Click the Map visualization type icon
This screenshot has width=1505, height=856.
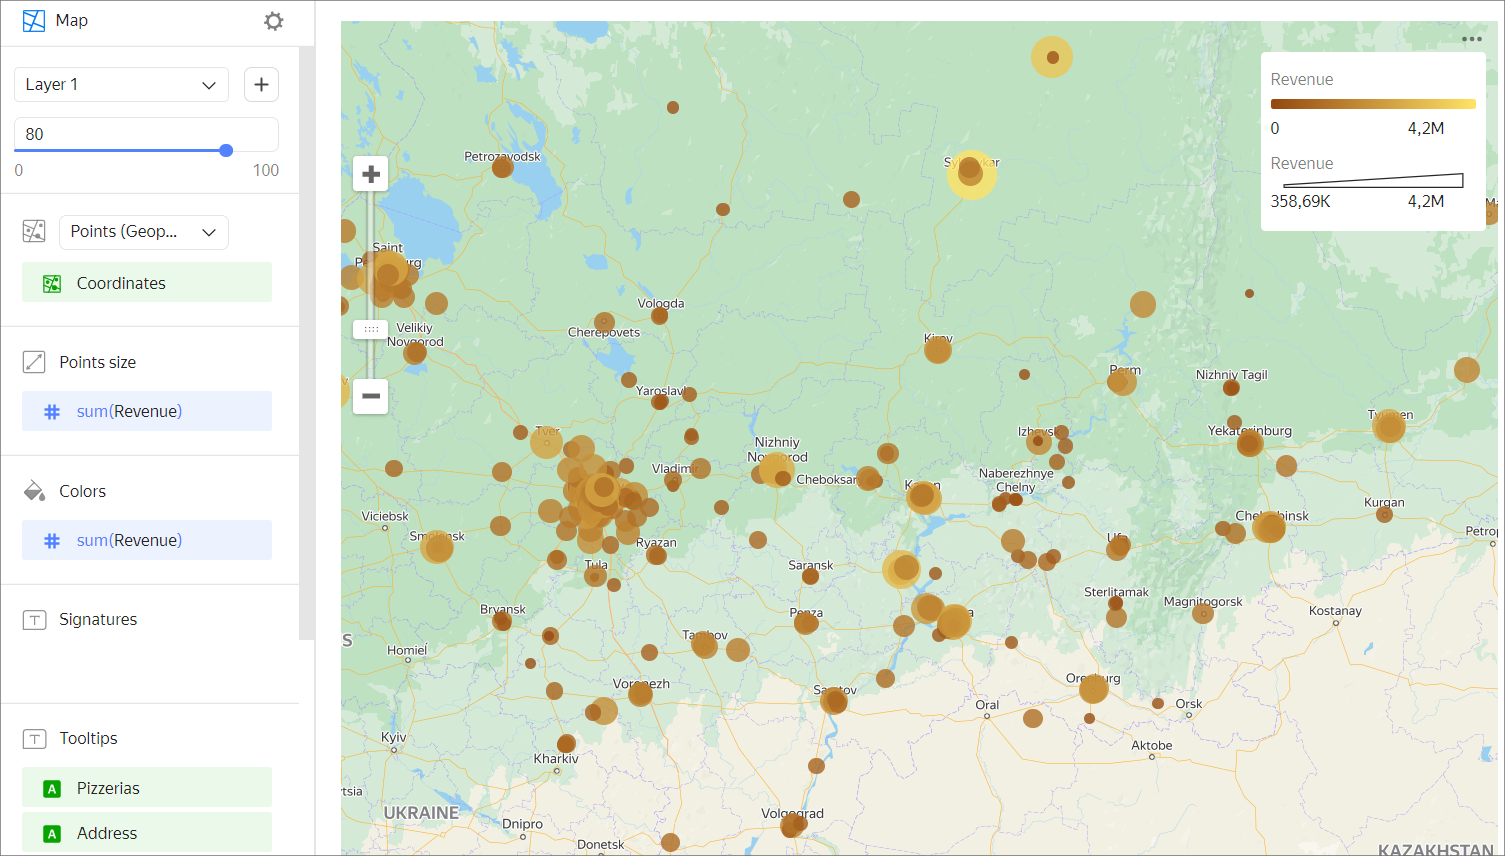click(34, 21)
